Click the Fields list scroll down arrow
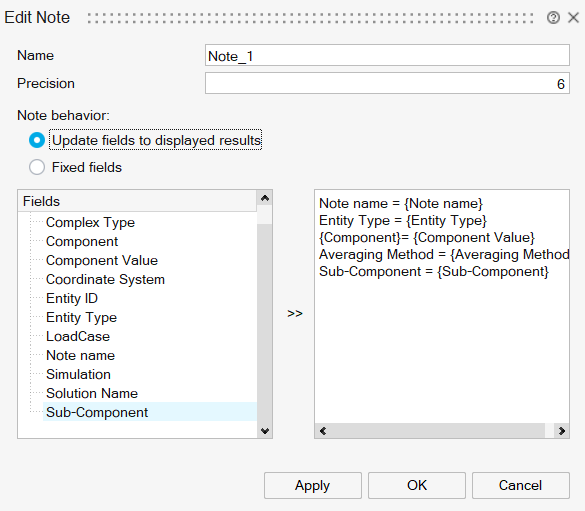585x511 pixels. click(265, 431)
